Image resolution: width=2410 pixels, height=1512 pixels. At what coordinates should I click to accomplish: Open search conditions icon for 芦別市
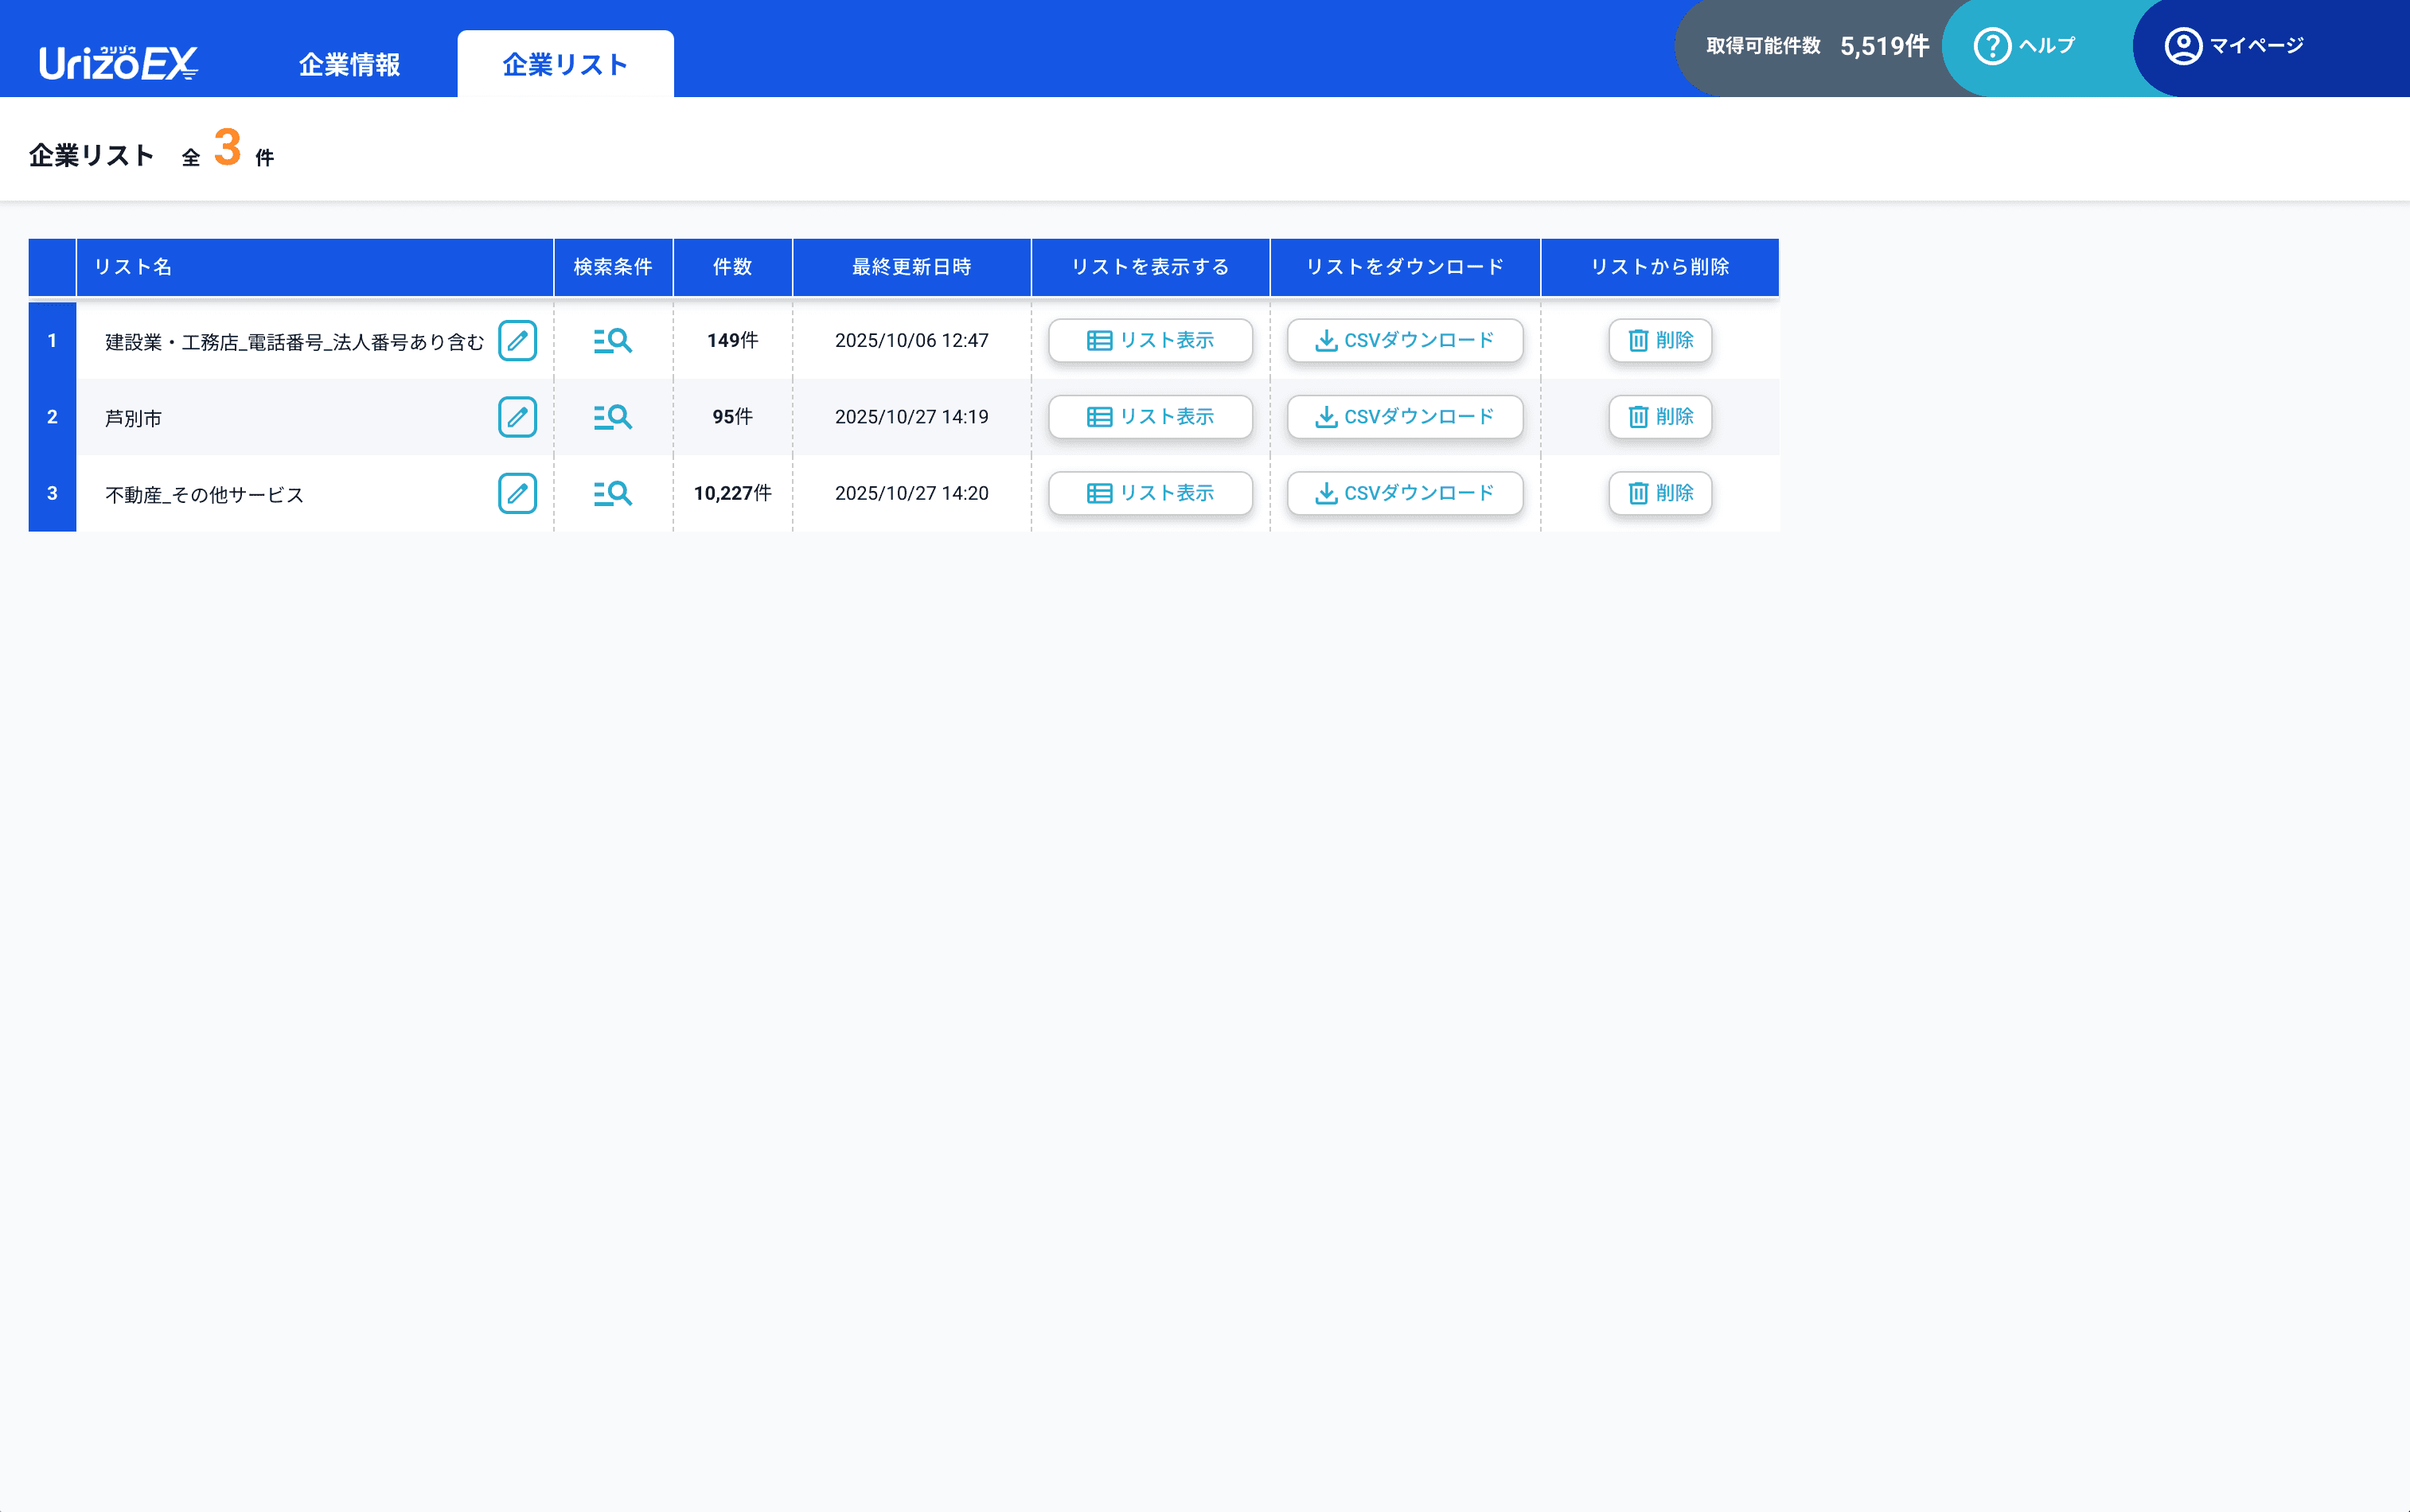coord(612,417)
